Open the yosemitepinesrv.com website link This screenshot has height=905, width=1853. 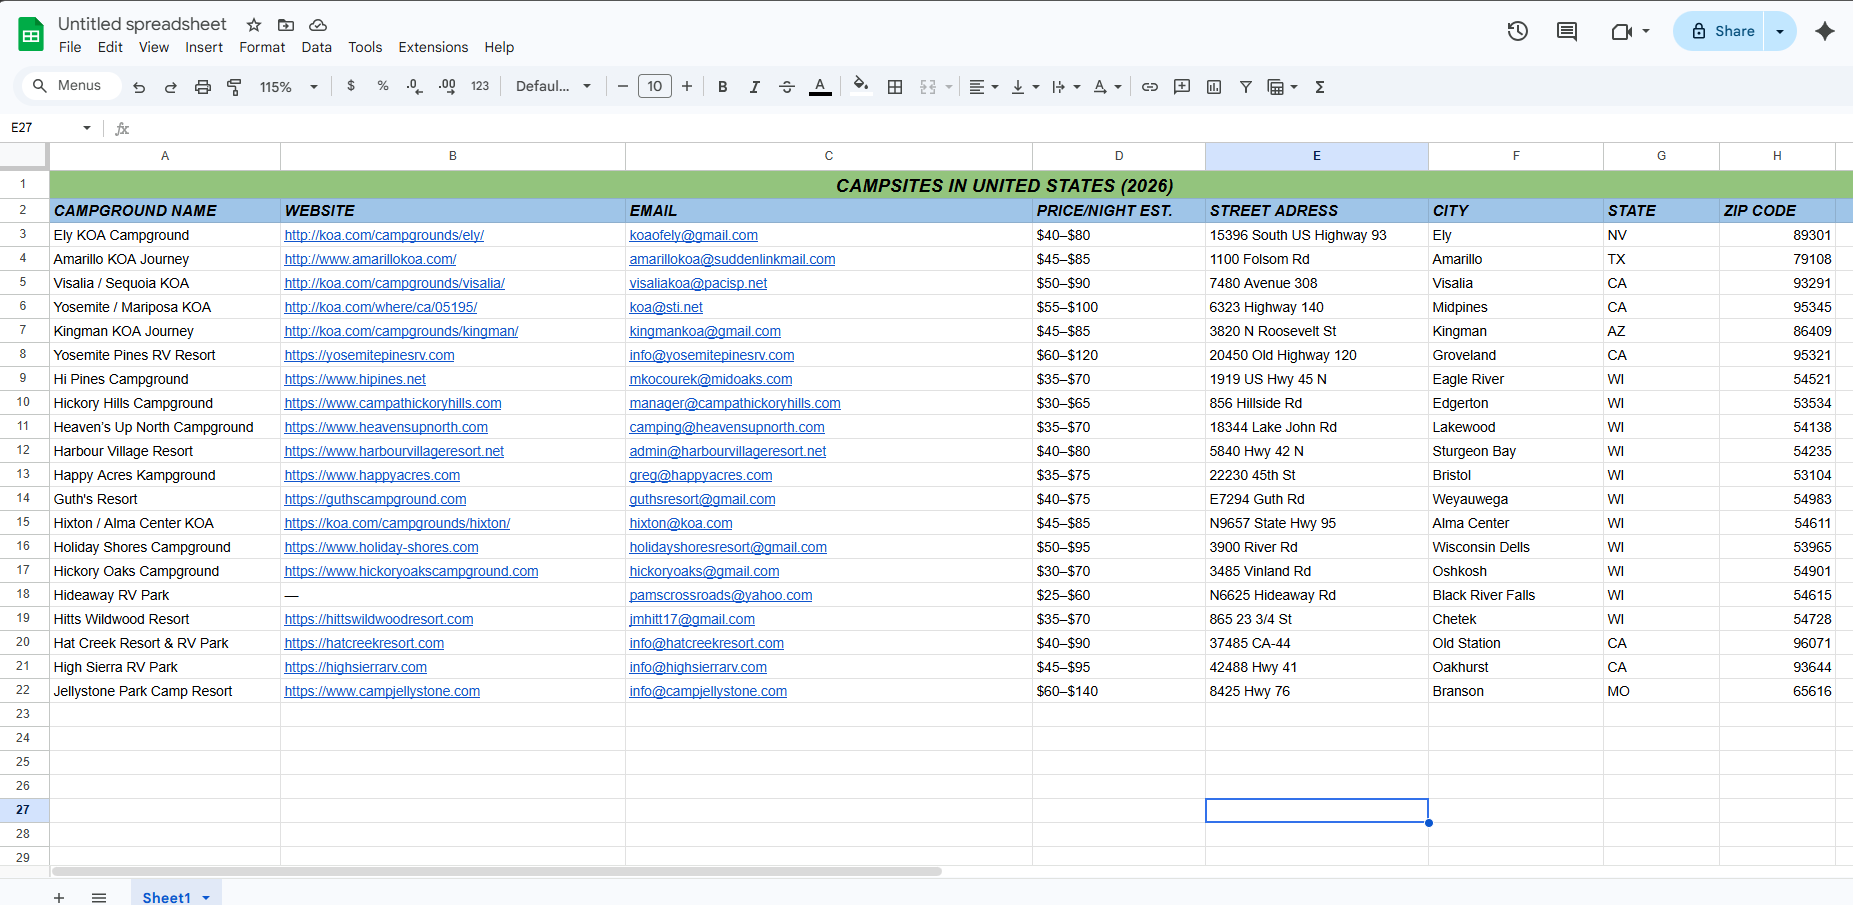[369, 355]
